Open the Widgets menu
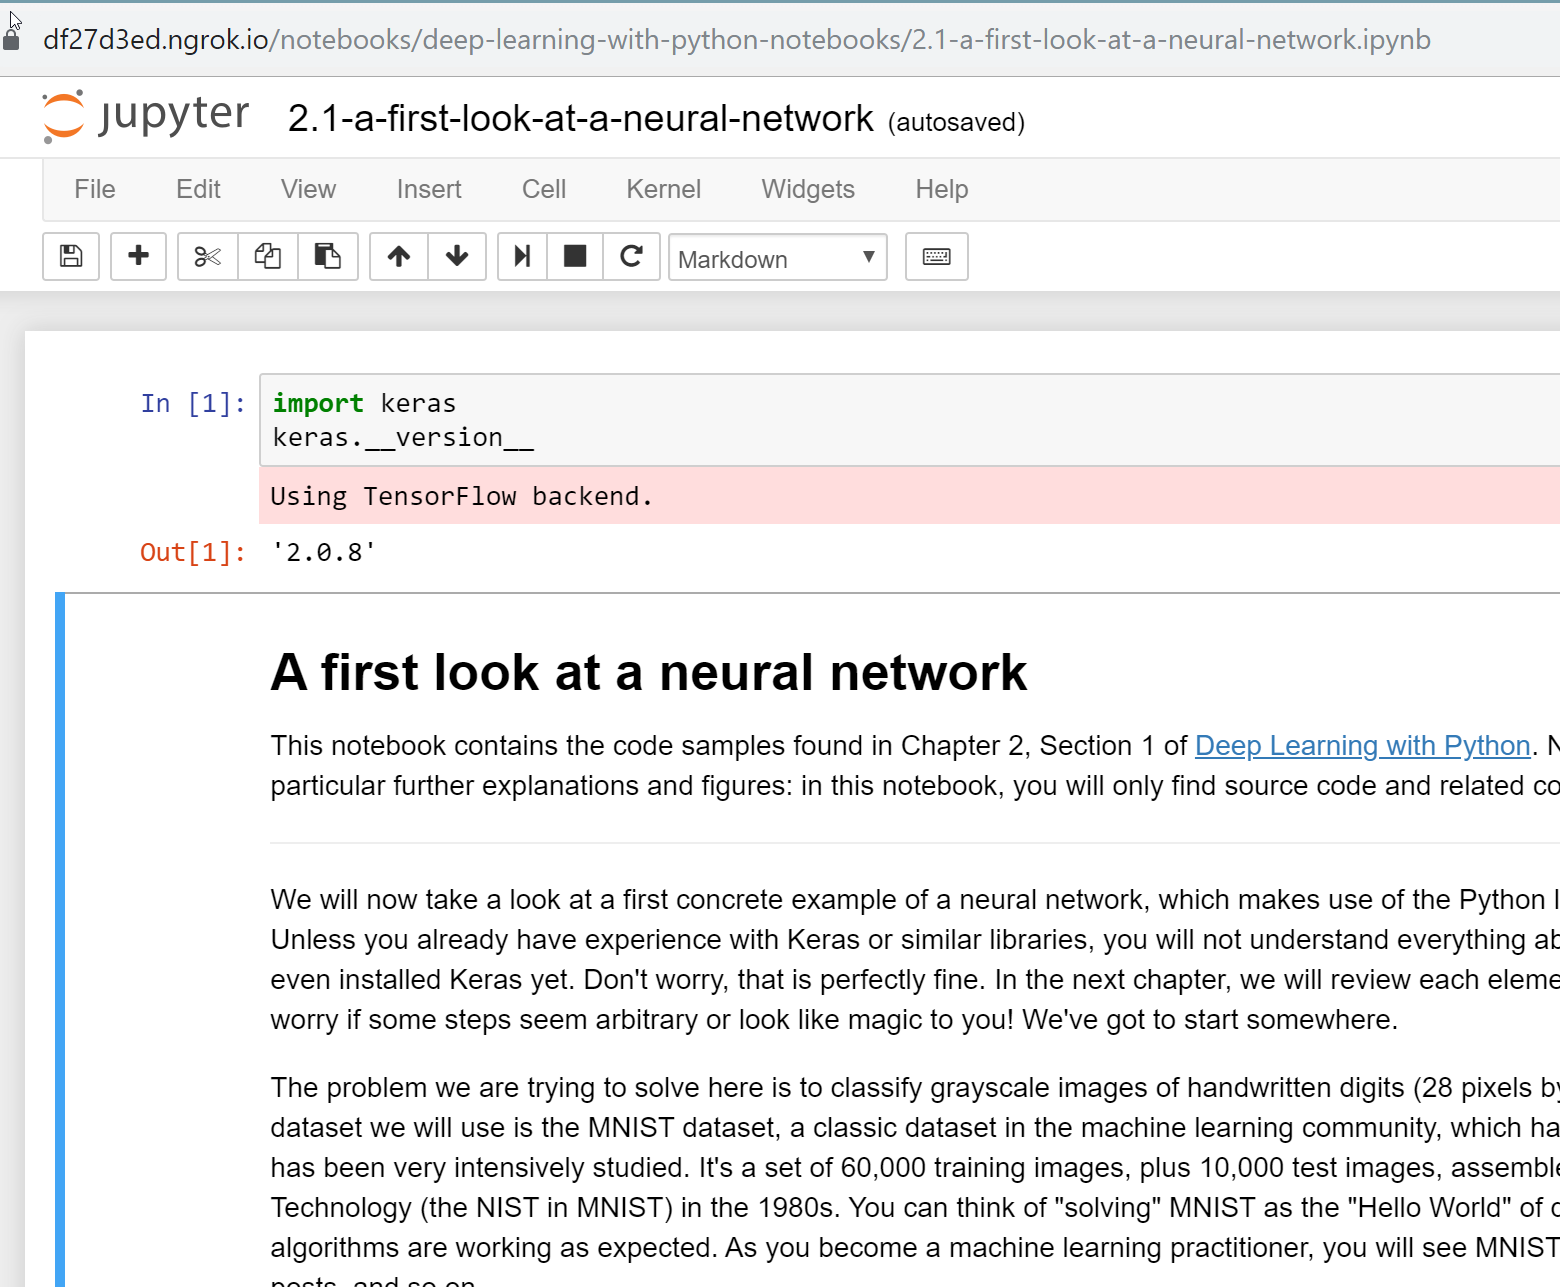1560x1287 pixels. (x=808, y=189)
